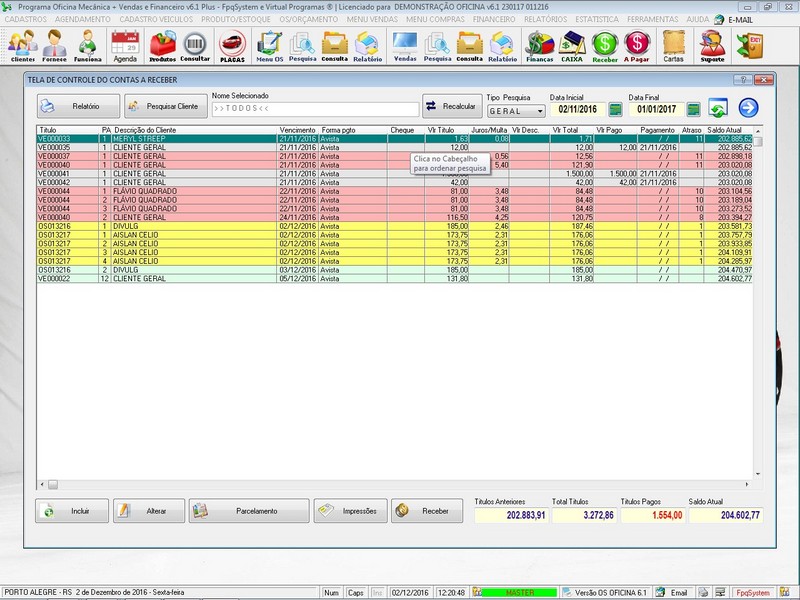
Task: Open the Vendas monitor icon
Action: [405, 45]
